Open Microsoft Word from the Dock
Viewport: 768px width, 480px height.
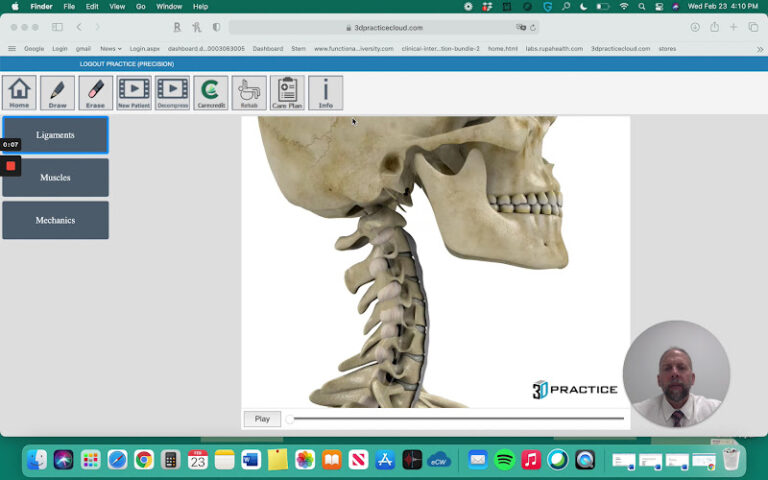pyautogui.click(x=251, y=460)
